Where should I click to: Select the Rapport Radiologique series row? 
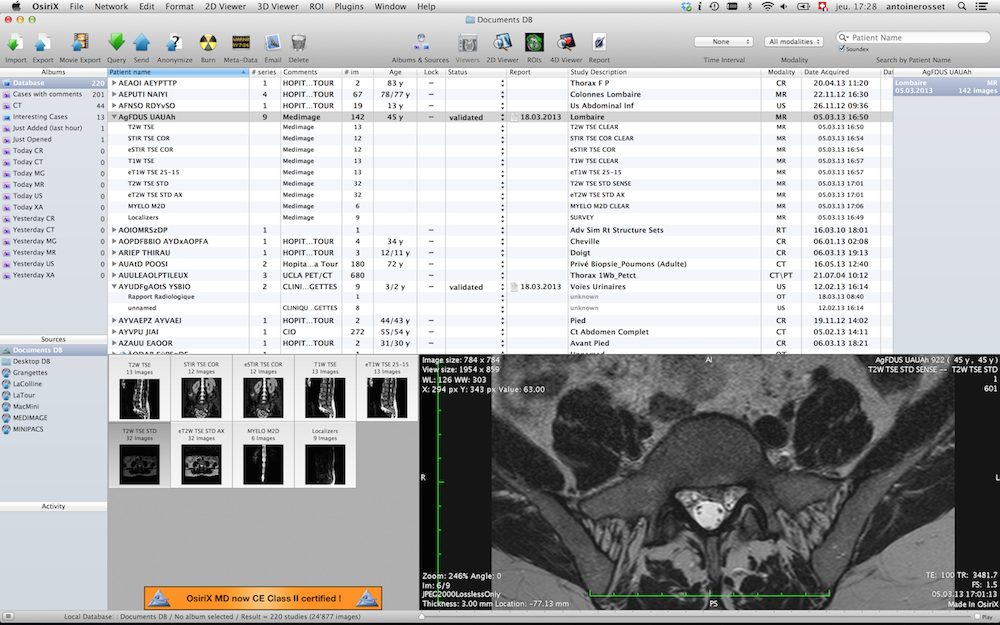tap(500, 297)
